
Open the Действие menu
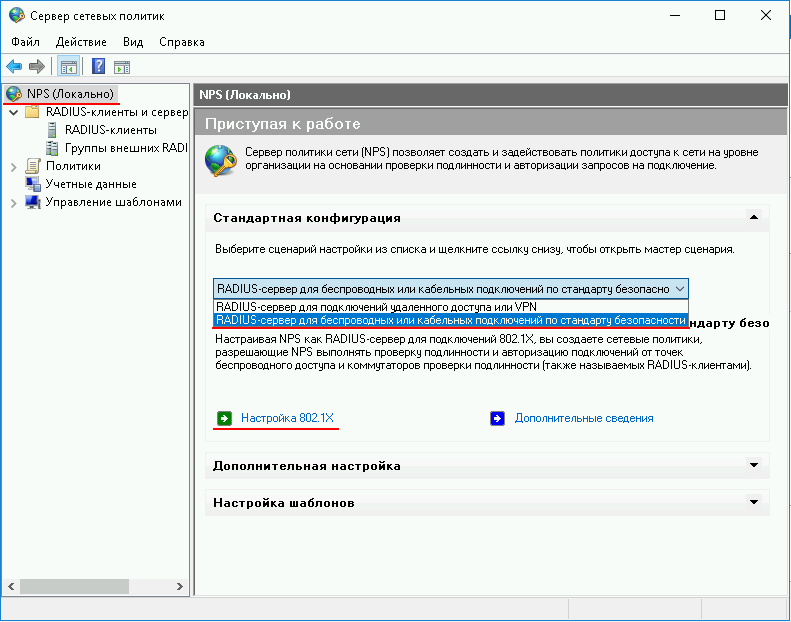(x=81, y=42)
